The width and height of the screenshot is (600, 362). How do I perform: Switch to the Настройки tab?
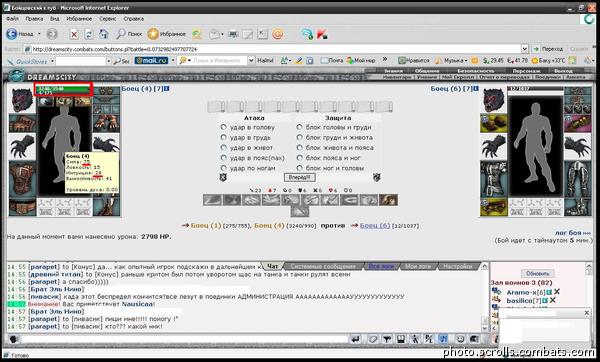(x=457, y=266)
